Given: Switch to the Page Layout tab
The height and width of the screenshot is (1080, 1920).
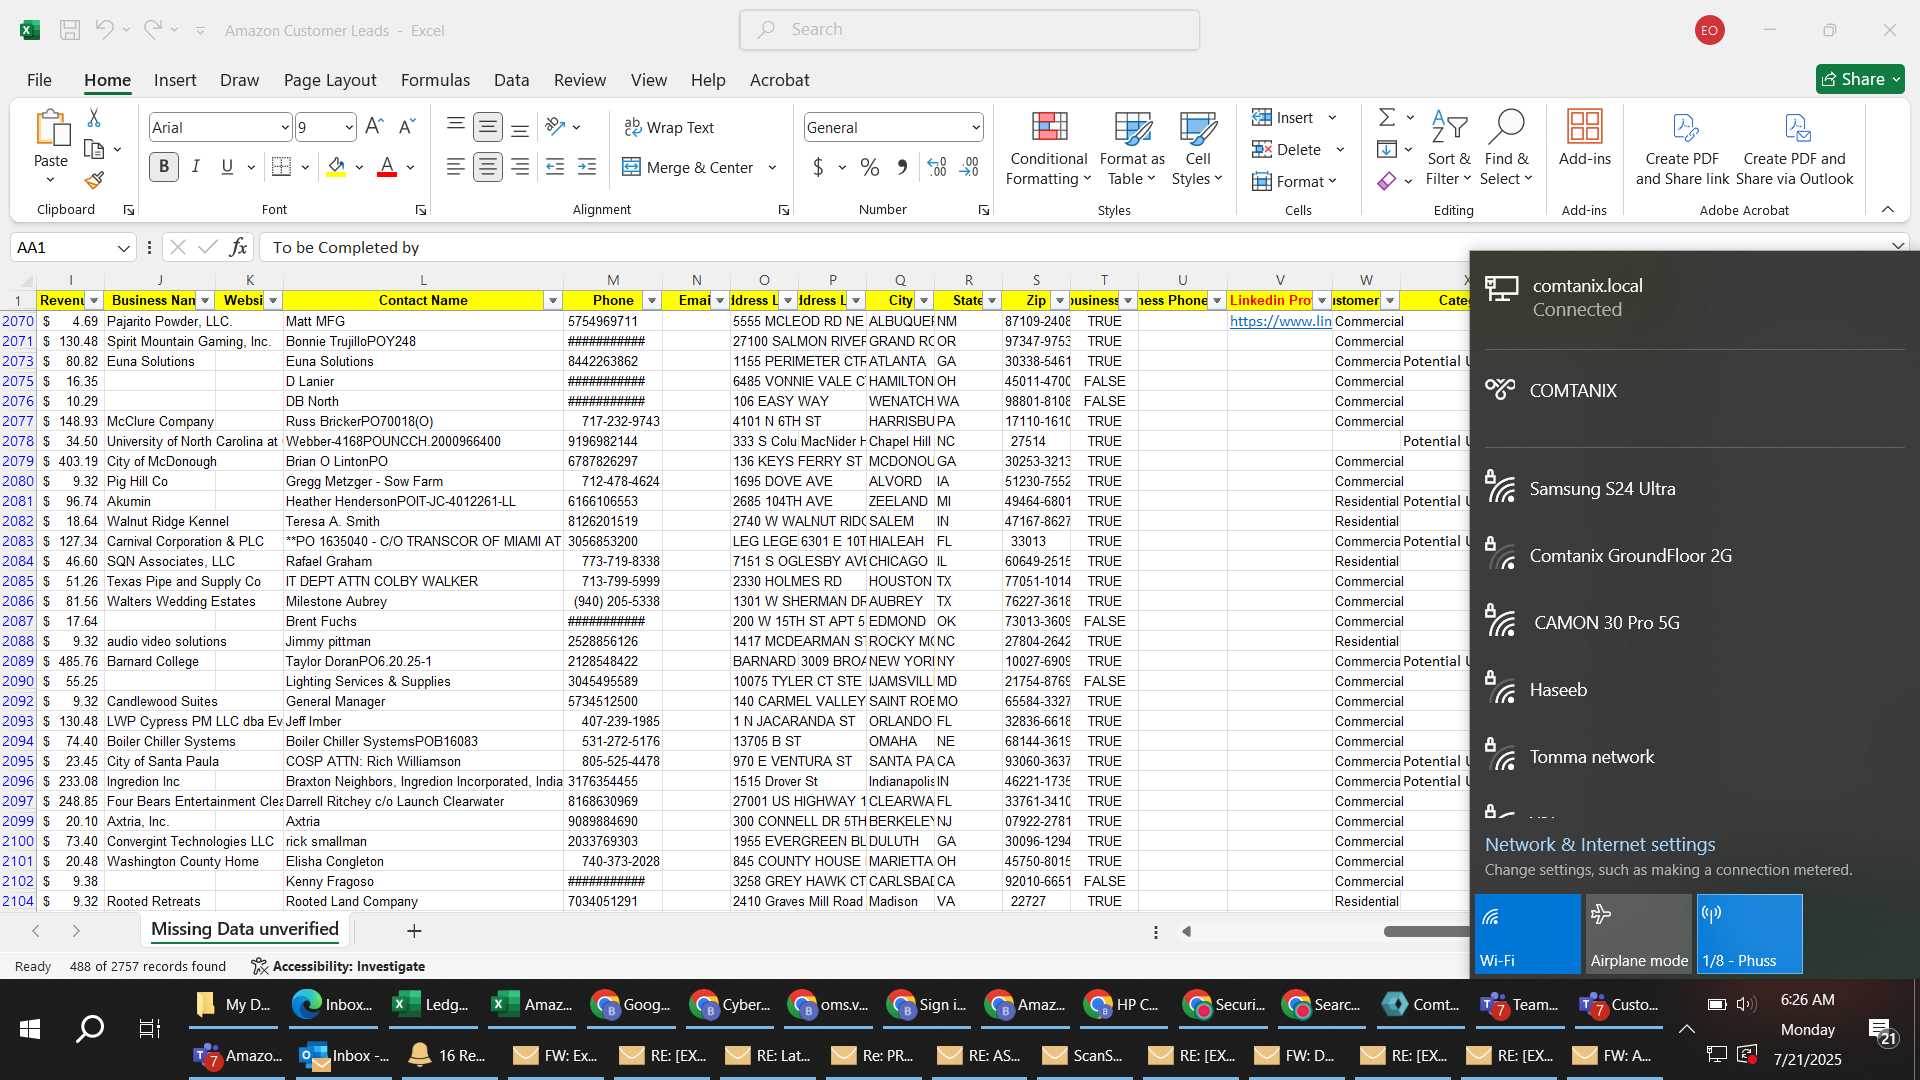Looking at the screenshot, I should coord(330,80).
